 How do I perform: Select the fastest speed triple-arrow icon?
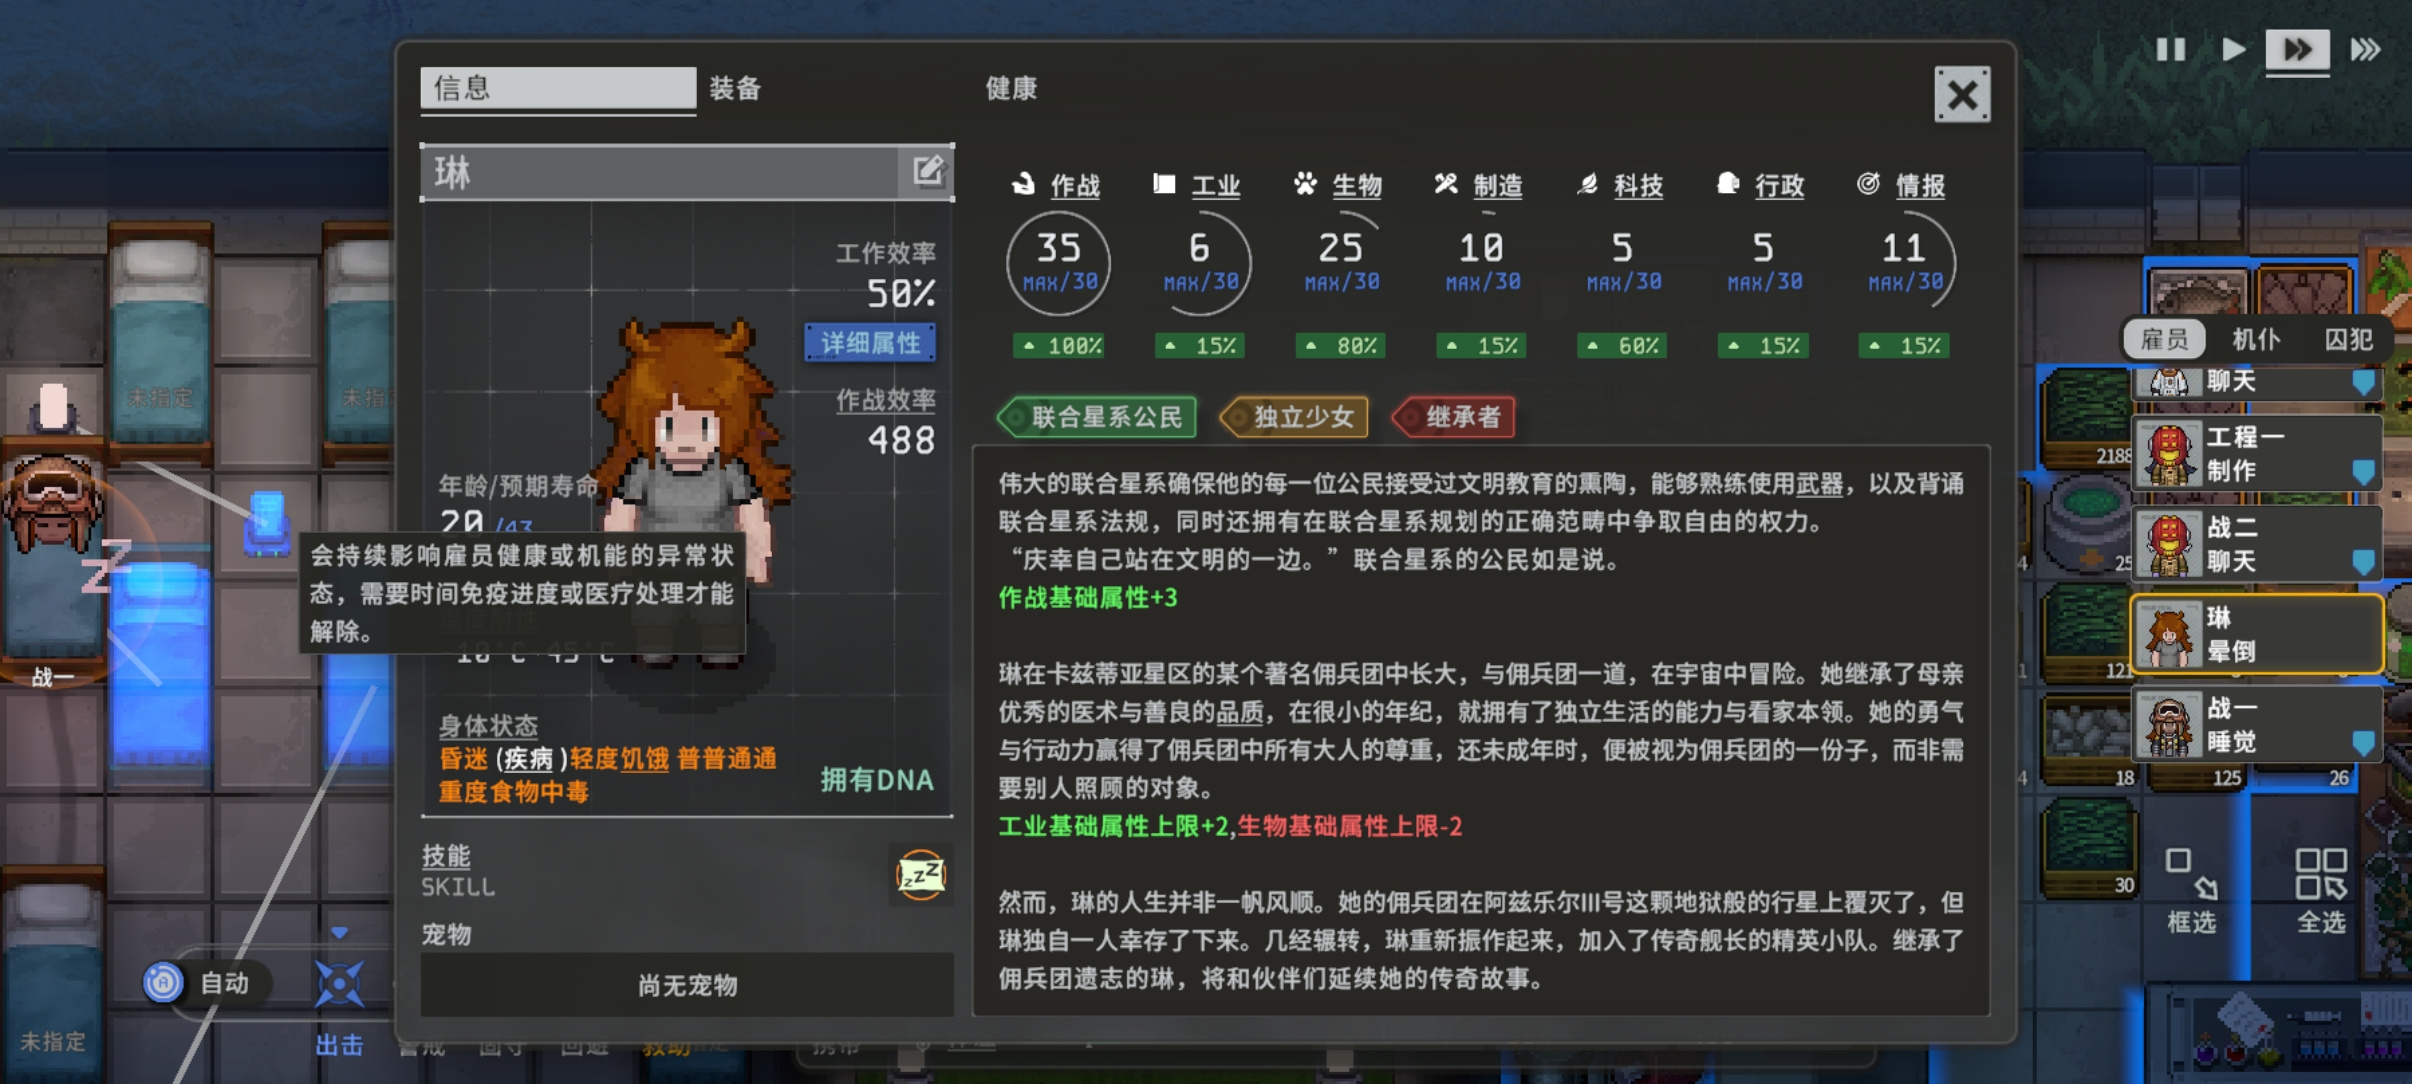click(2366, 49)
